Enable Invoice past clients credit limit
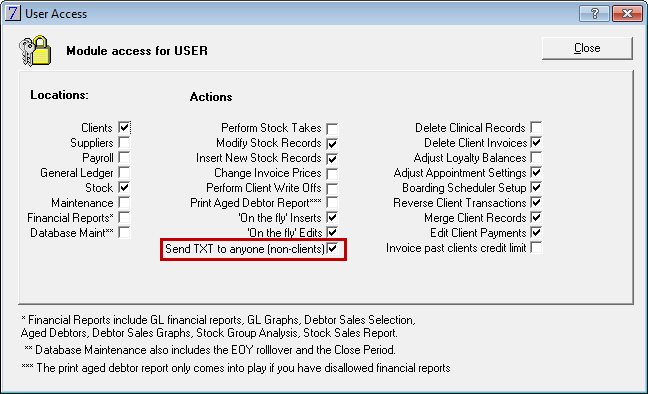 536,248
